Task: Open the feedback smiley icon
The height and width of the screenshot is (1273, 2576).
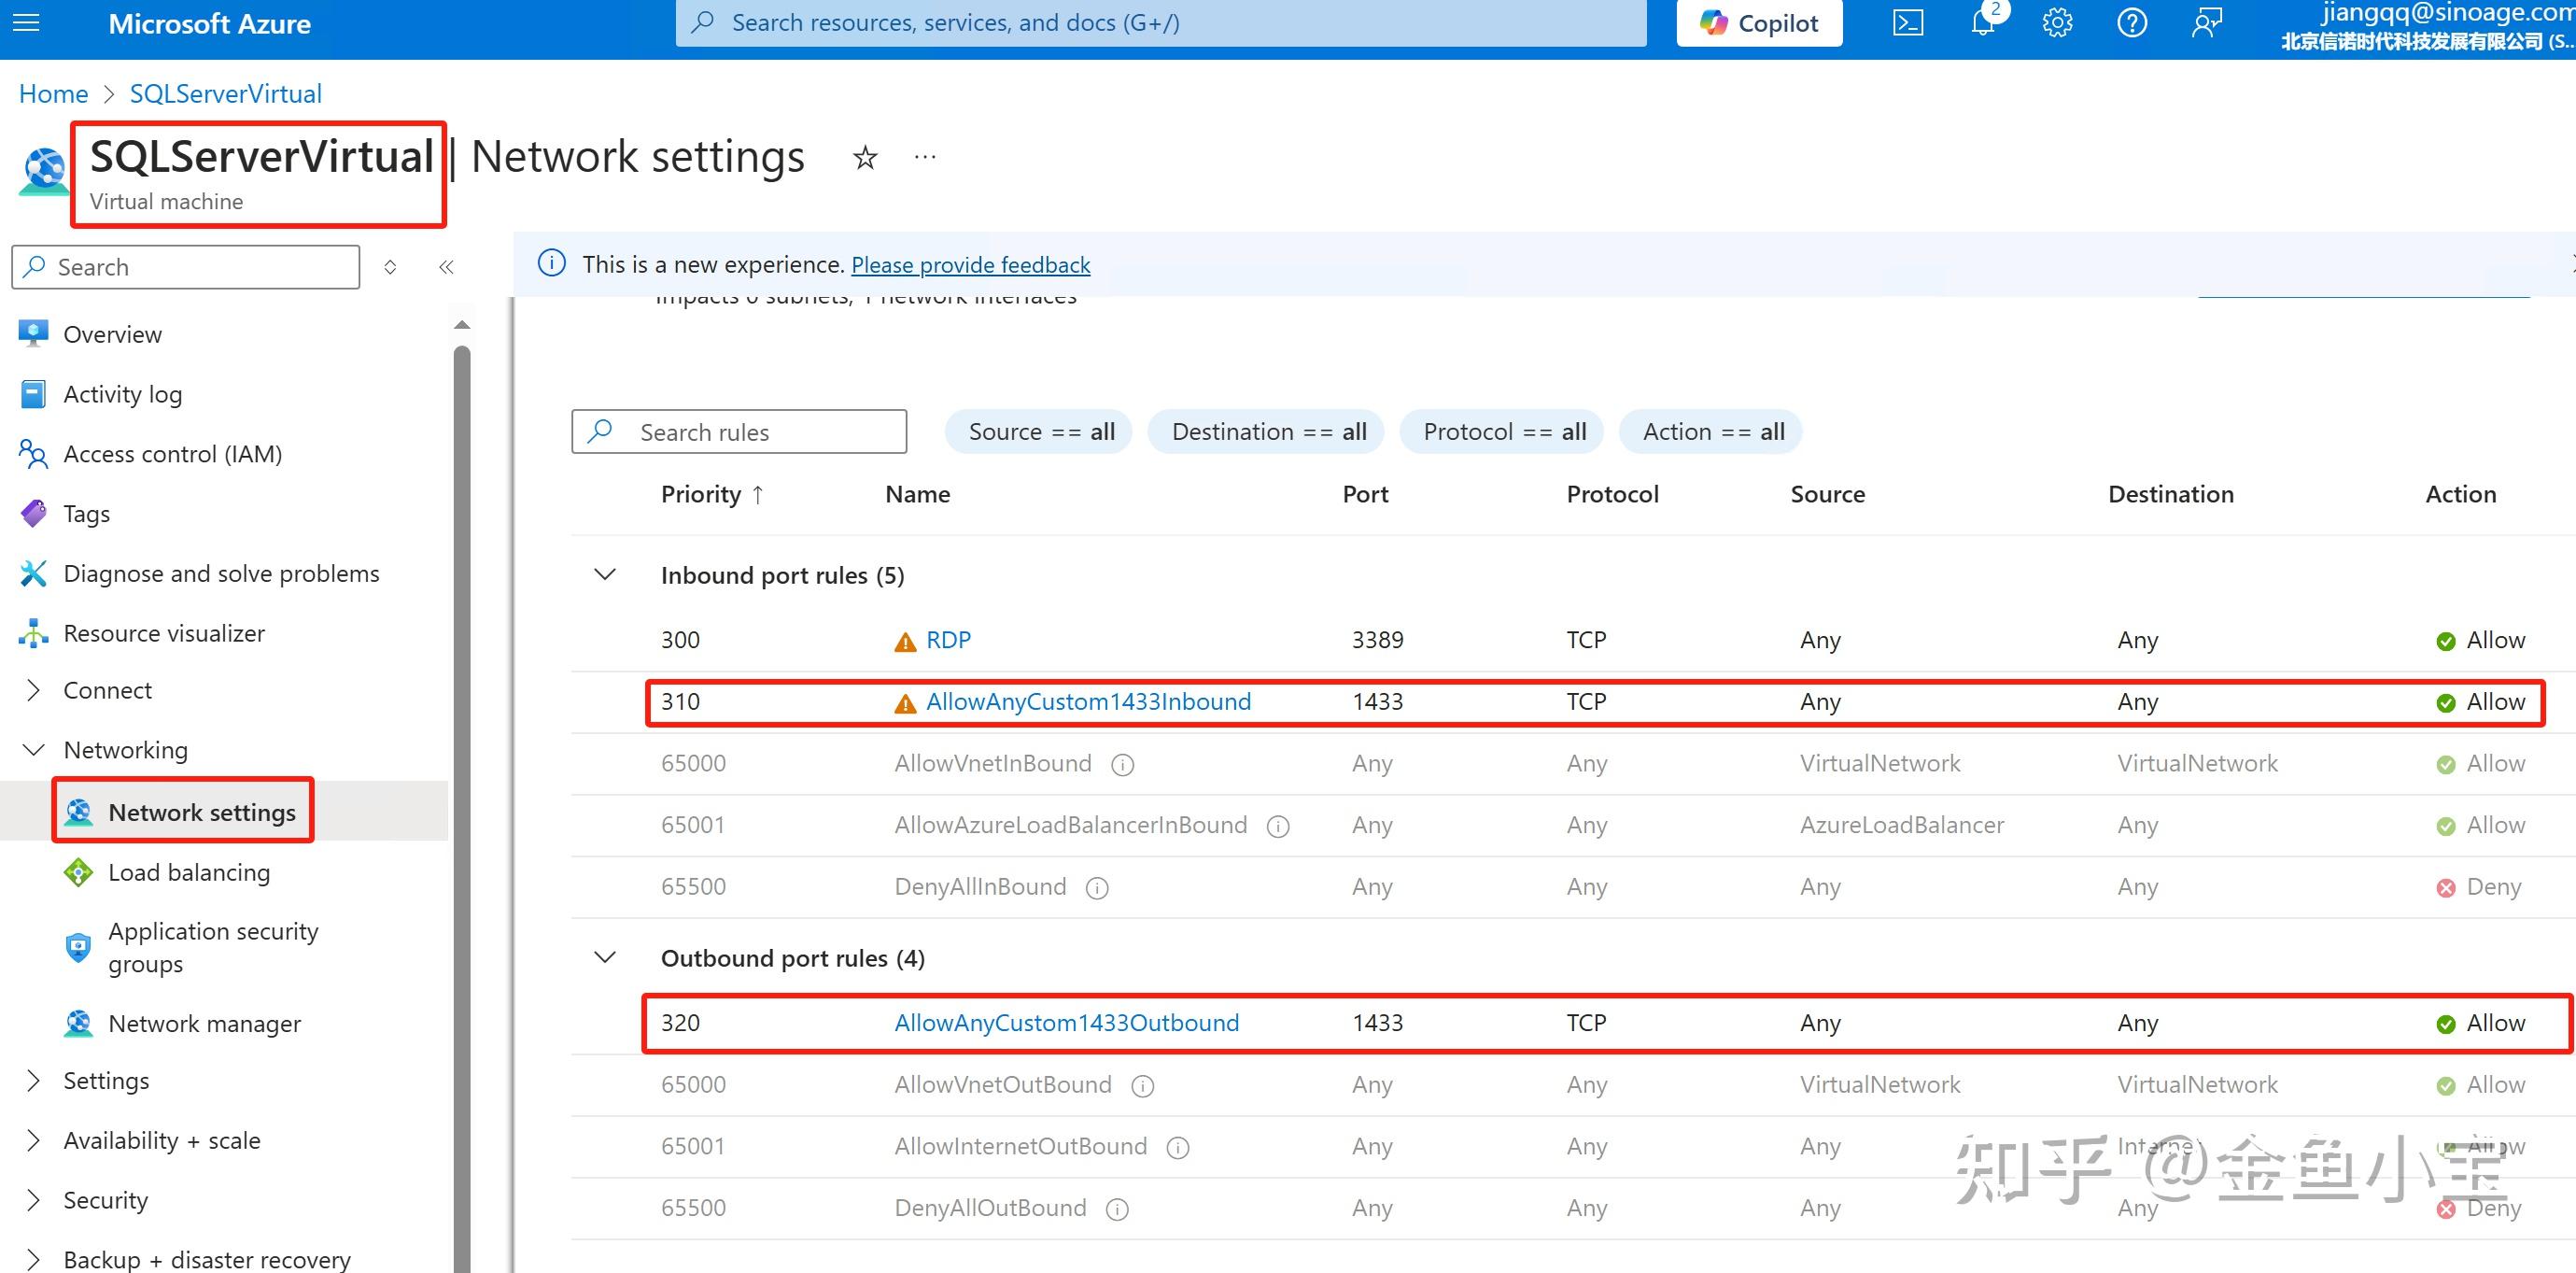Action: 2206,22
